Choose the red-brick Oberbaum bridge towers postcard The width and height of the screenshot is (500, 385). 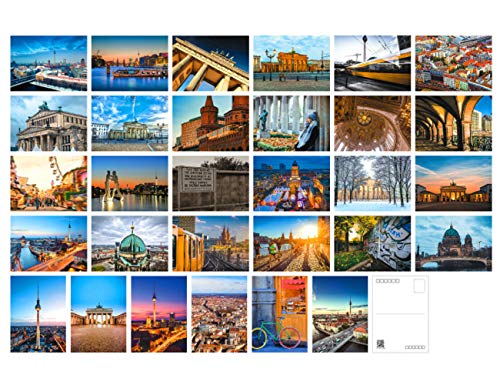coord(211,123)
